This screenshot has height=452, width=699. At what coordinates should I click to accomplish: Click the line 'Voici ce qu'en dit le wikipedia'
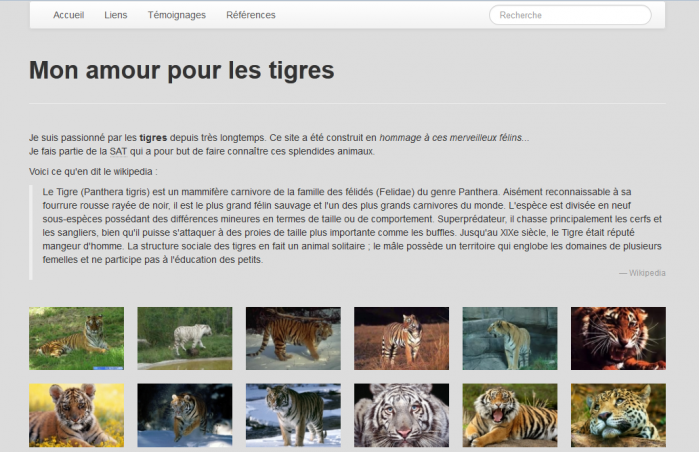tap(93, 172)
